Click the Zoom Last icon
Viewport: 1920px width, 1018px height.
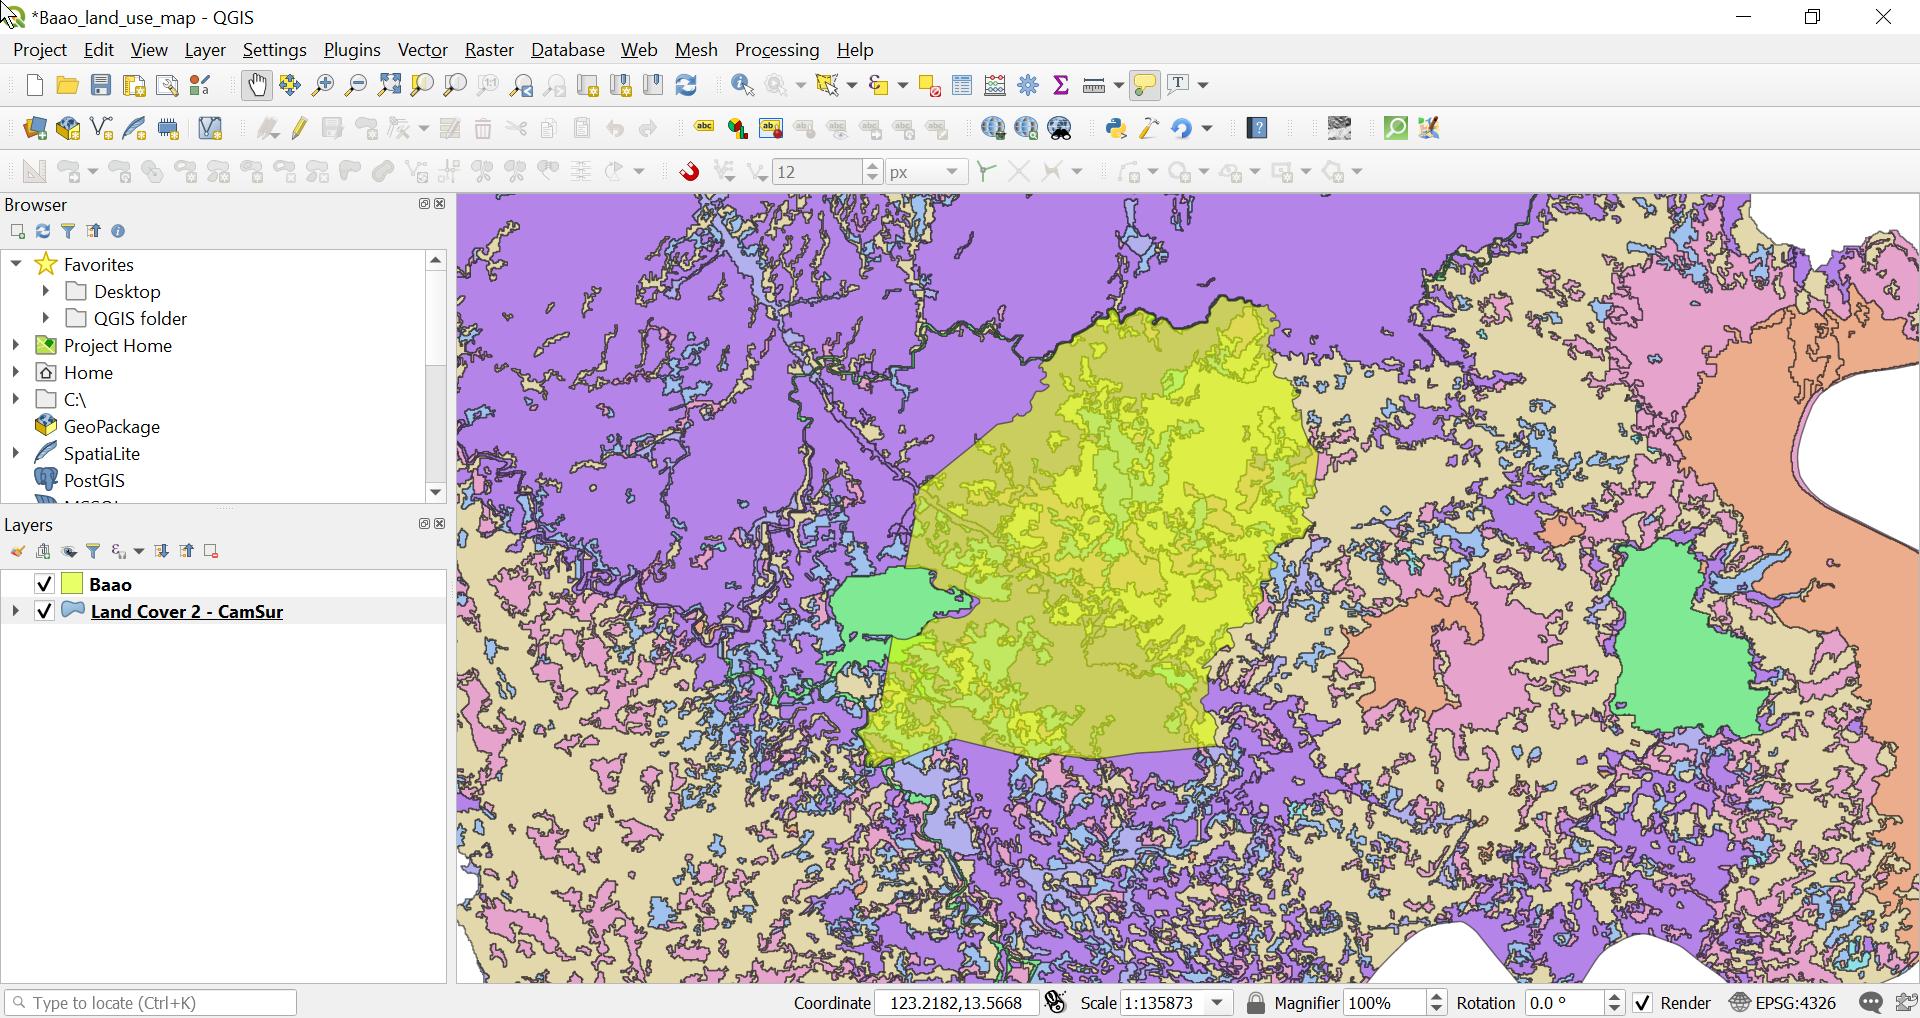(521, 85)
